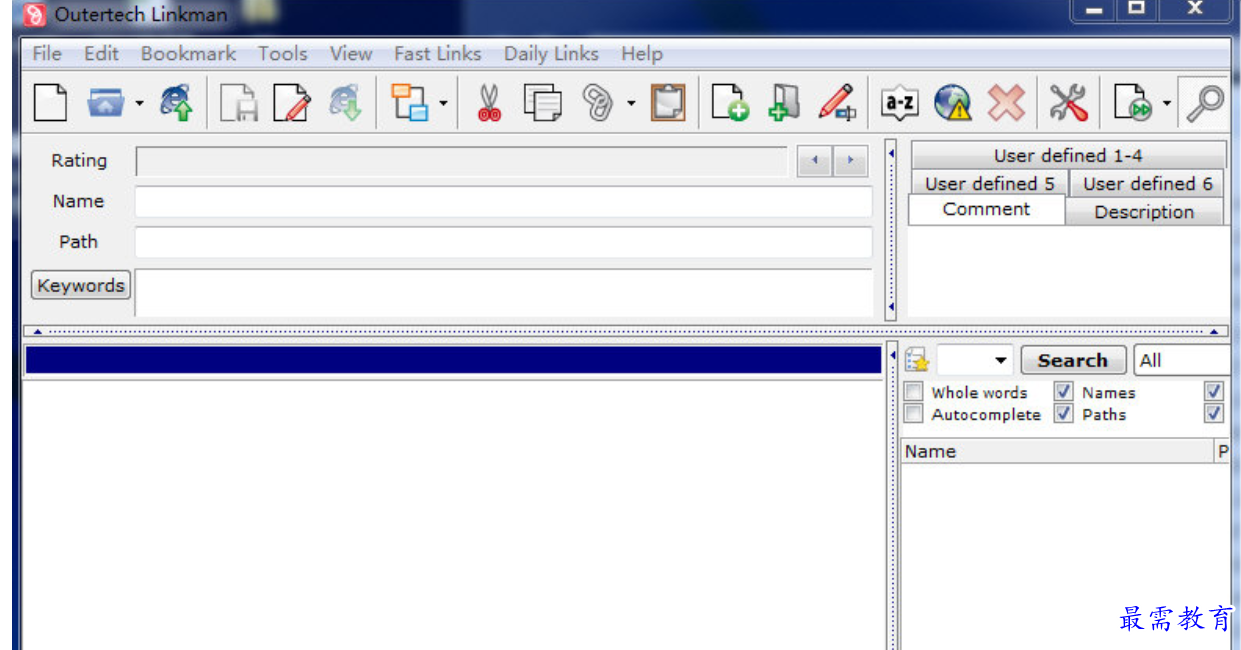Click the Search button
The height and width of the screenshot is (650, 1241).
point(1073,361)
